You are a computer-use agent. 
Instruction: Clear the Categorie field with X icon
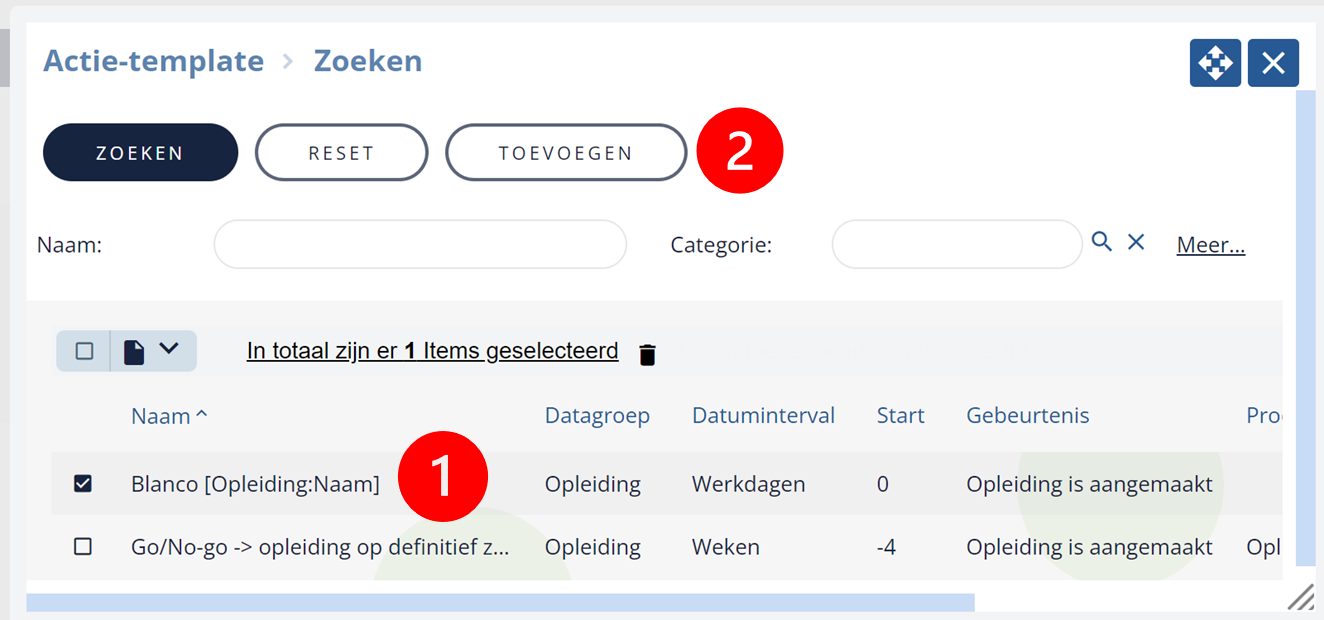click(x=1136, y=241)
